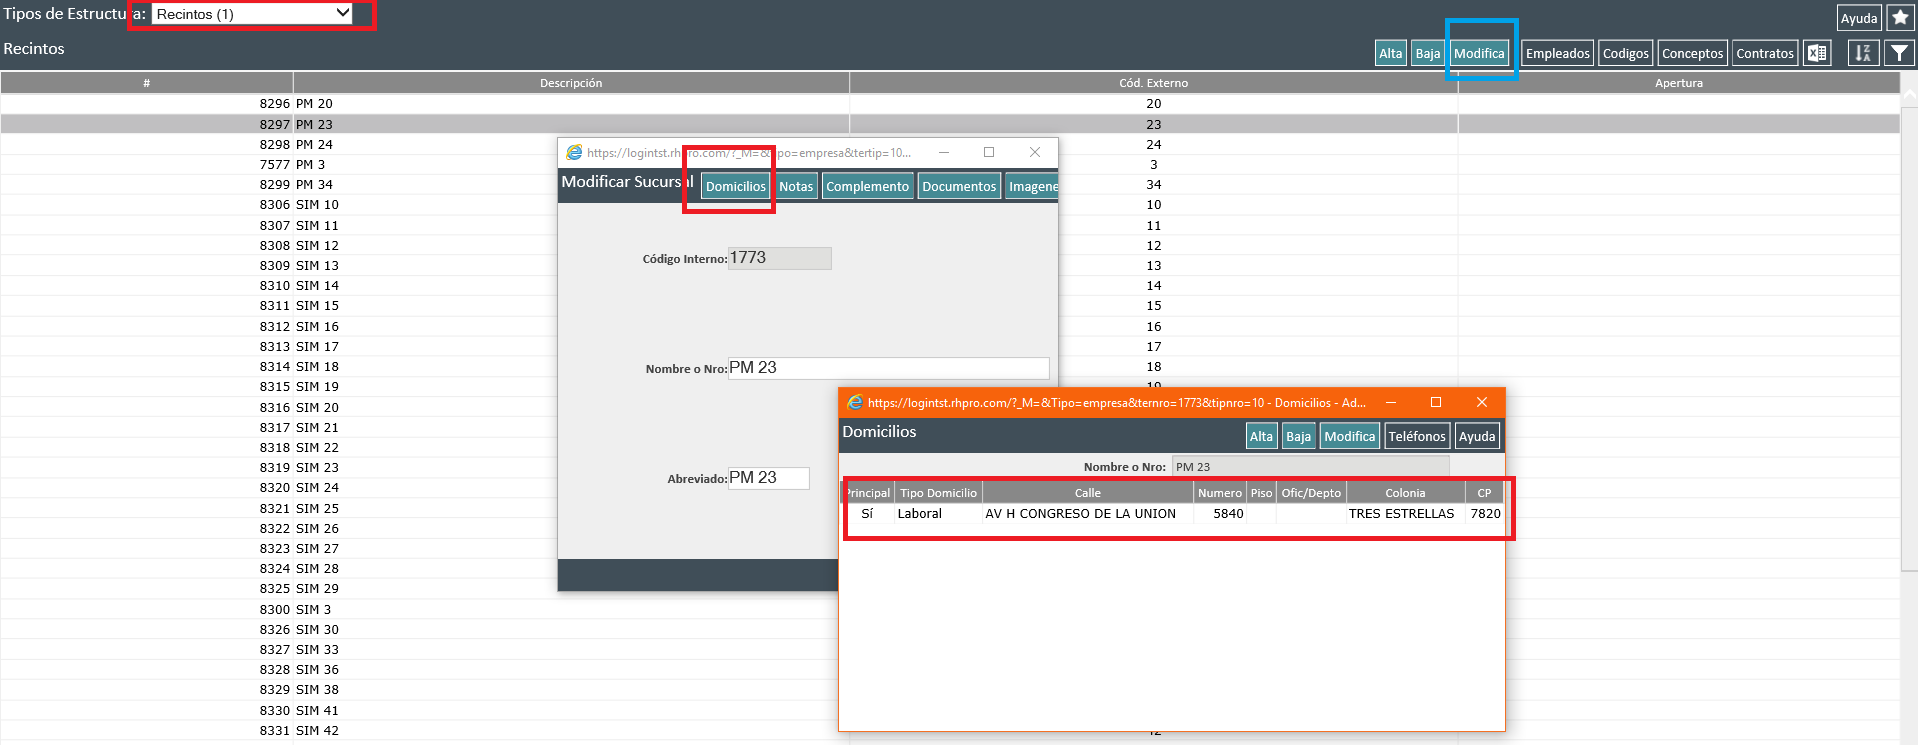Click the Código Interno field
Screen dimensions: 1918x746
[779, 258]
